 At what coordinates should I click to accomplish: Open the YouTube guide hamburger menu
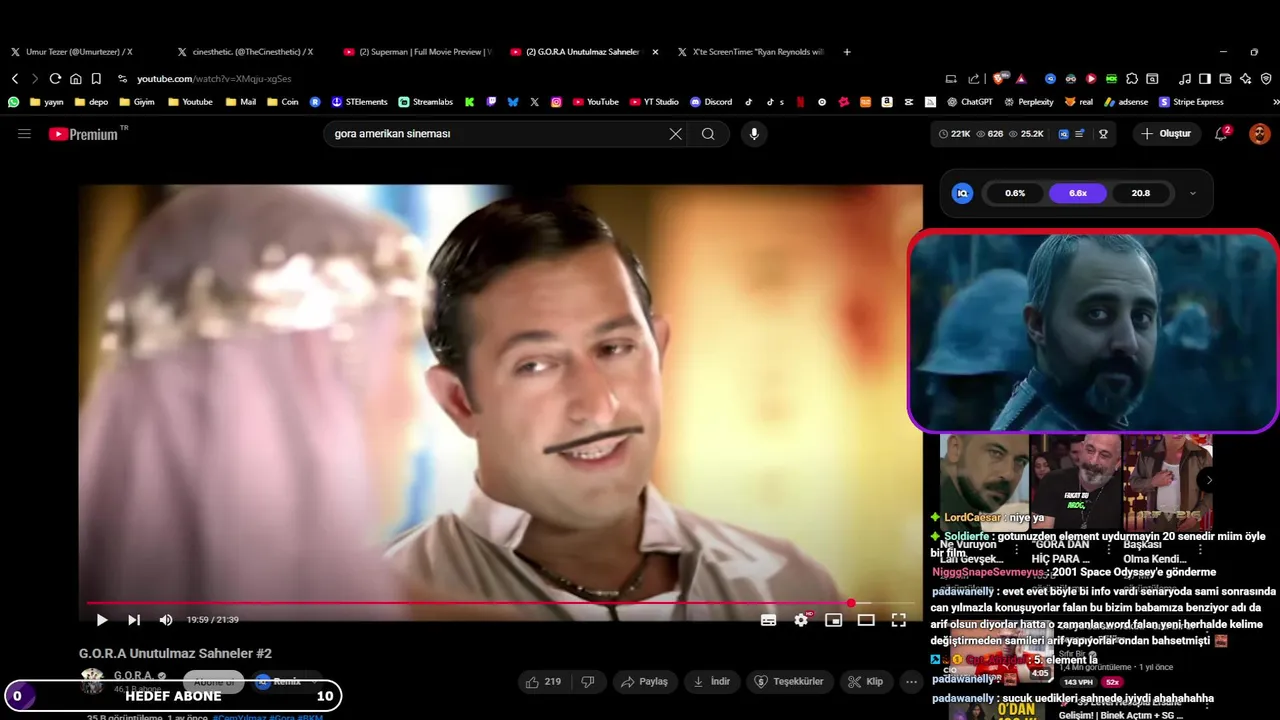tap(24, 133)
